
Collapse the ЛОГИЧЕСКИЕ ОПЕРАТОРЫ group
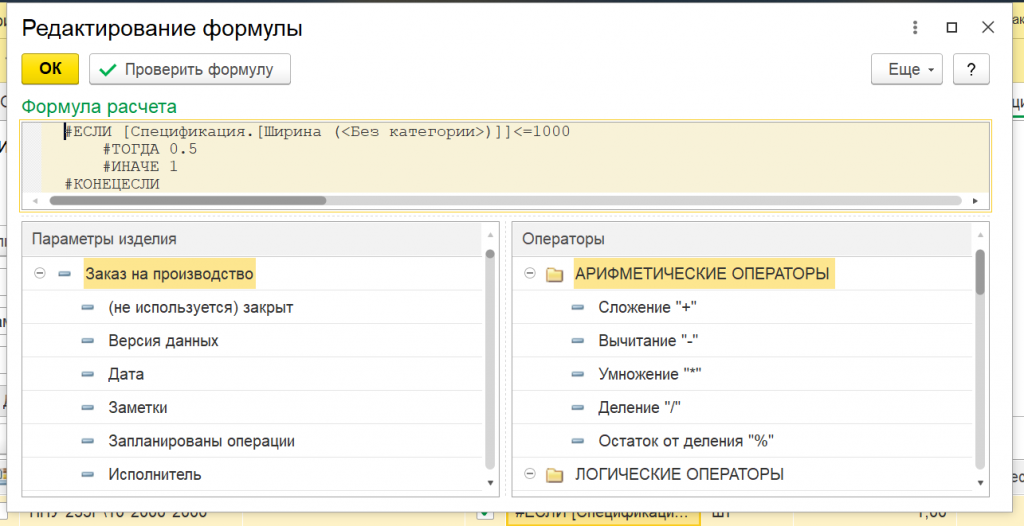[x=530, y=474]
